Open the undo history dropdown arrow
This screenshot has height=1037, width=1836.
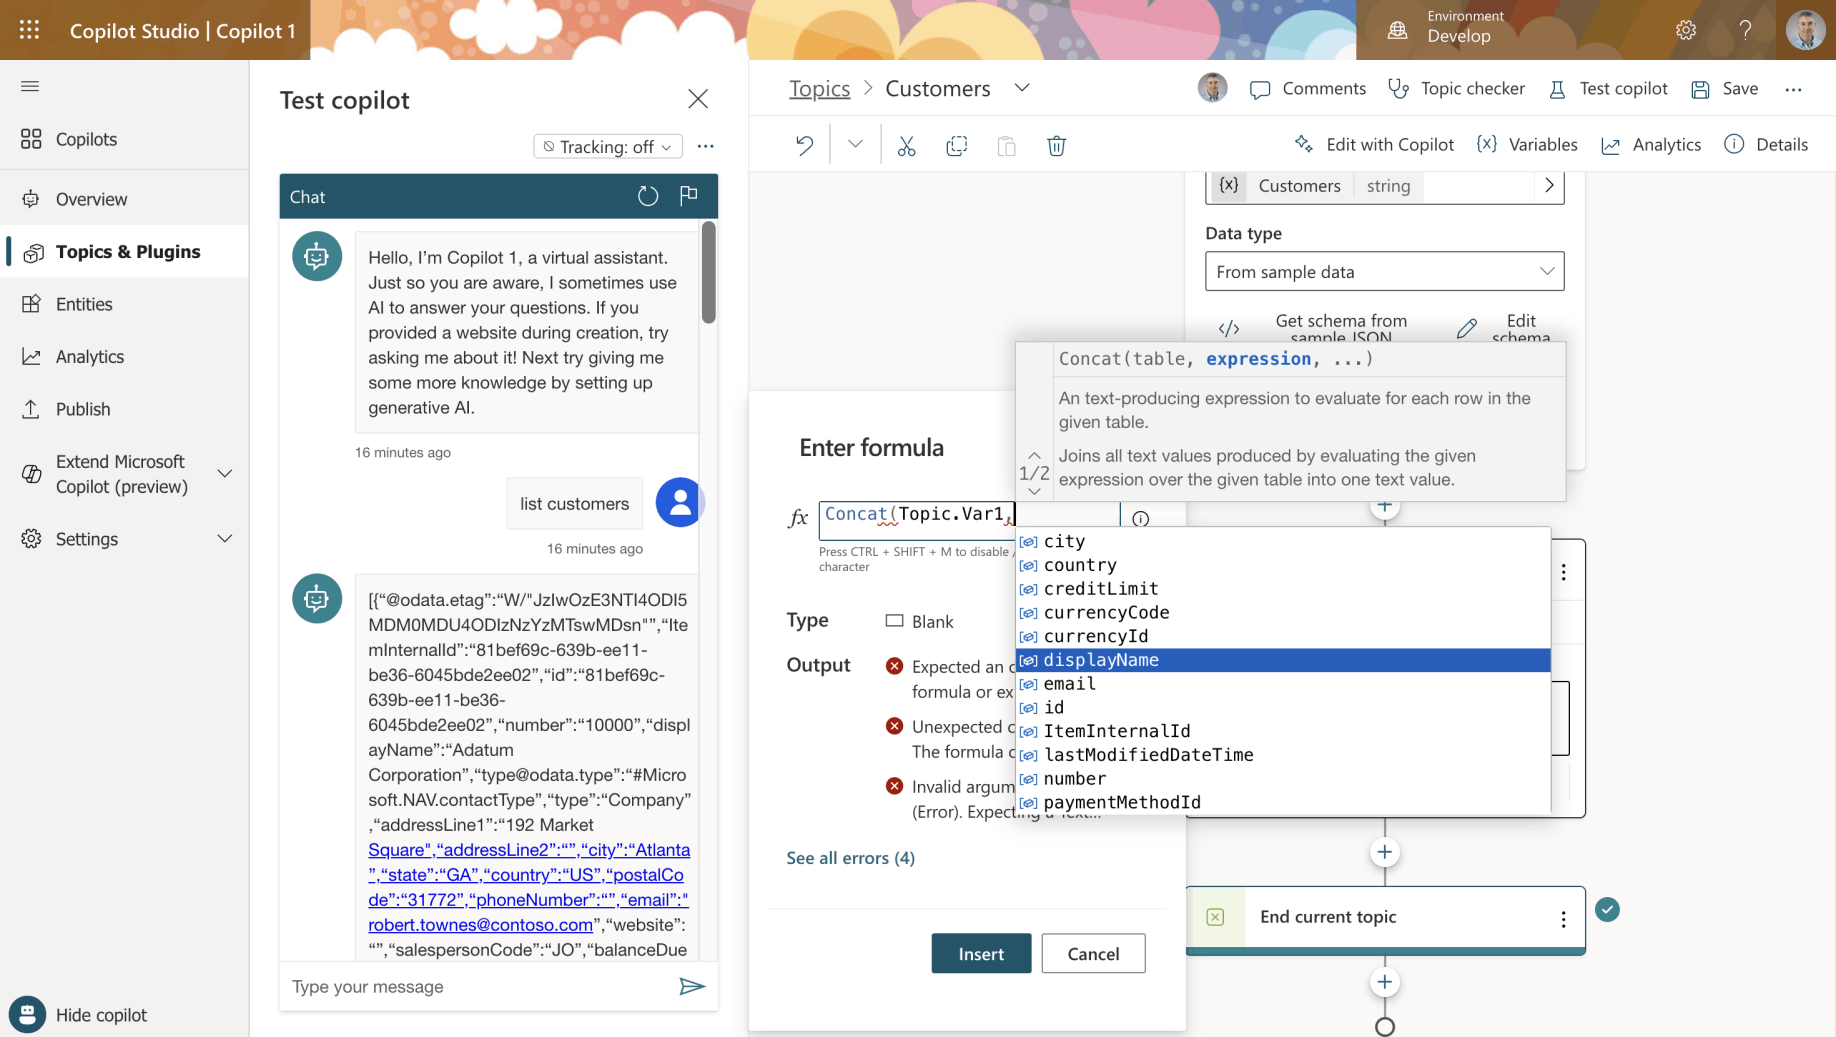[855, 144]
